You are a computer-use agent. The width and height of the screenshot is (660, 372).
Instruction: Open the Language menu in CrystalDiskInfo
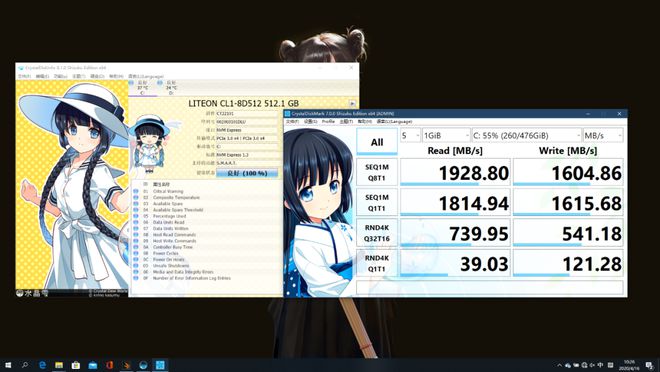pos(146,76)
